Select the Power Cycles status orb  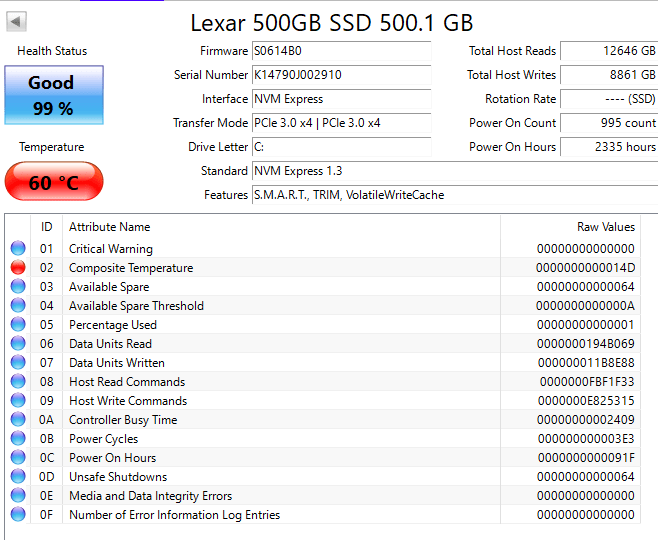pos(18,438)
